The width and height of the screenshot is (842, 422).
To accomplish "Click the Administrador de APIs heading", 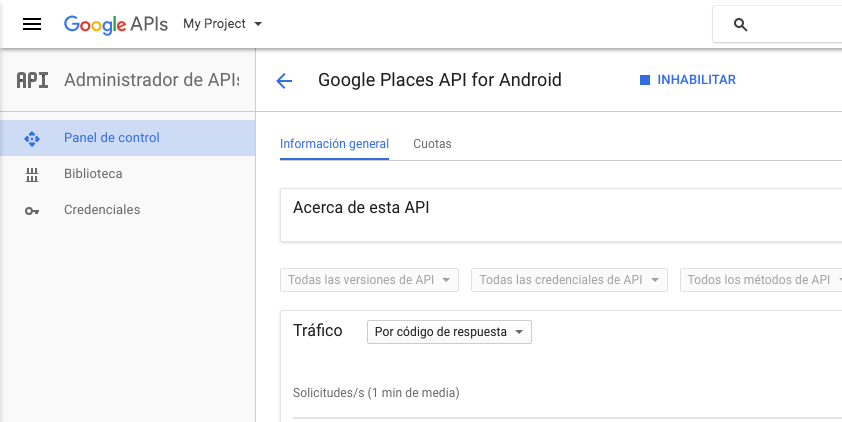I will [x=151, y=80].
